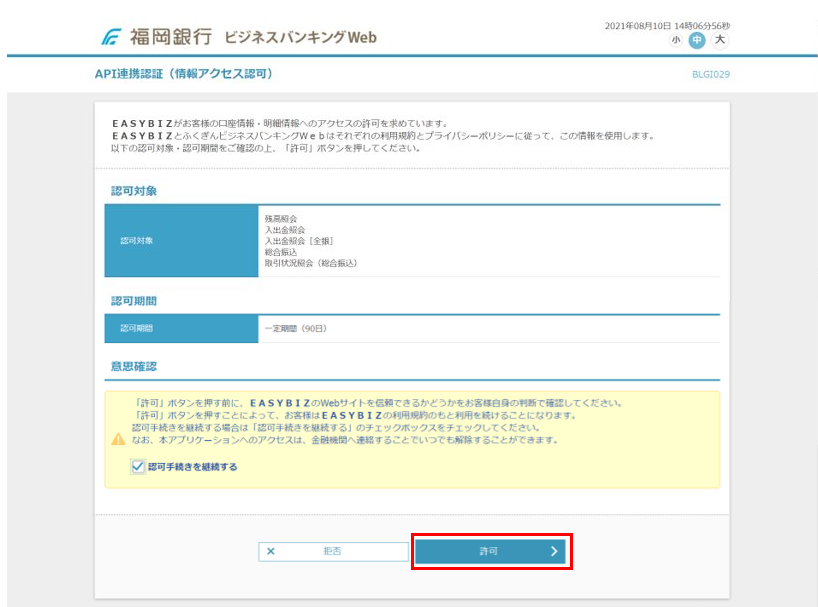
Task: Click the 意思確認 section heading
Action: tap(134, 366)
